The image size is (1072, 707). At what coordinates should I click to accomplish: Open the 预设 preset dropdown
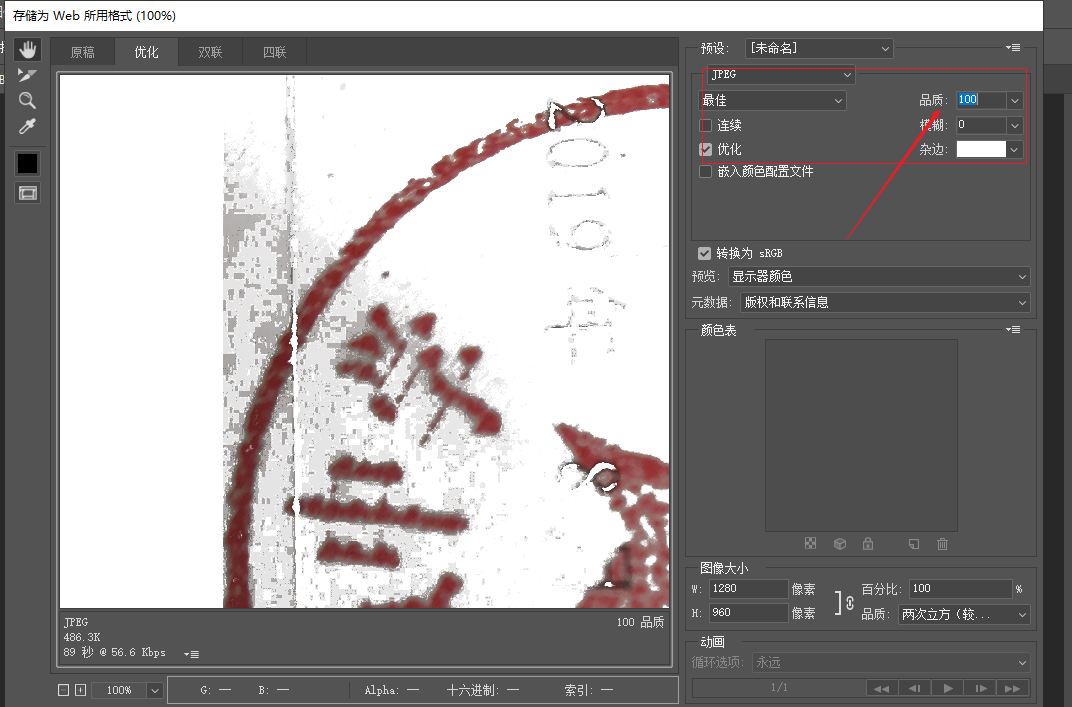(818, 49)
